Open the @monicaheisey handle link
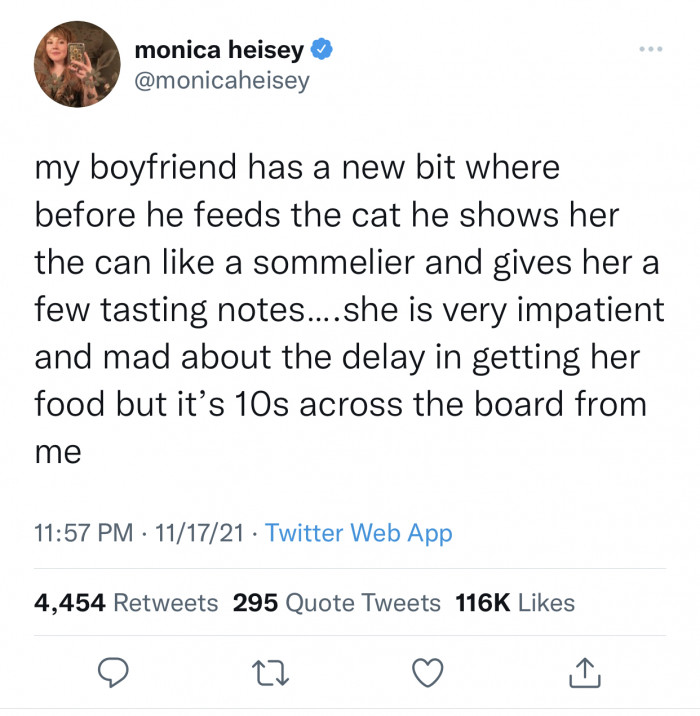The height and width of the screenshot is (716, 700). (221, 80)
